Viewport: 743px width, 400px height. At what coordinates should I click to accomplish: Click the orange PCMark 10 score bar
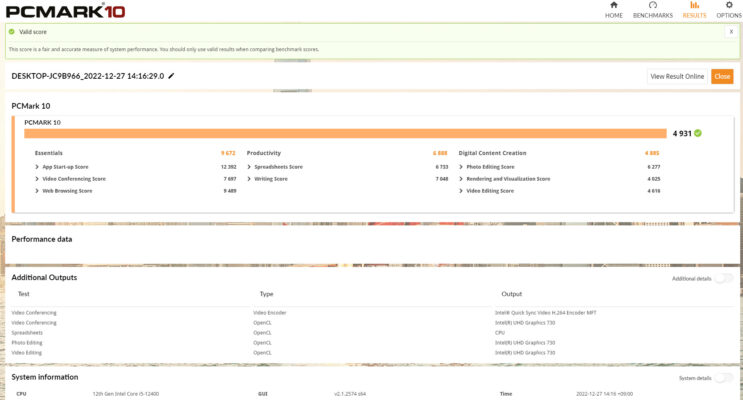point(345,134)
